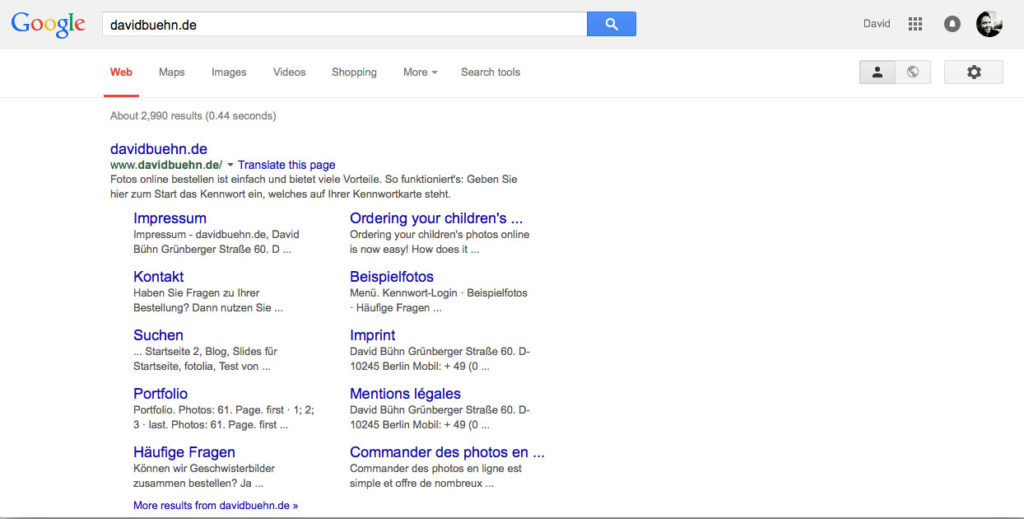Click 'Portfolio. Photos: 61' snippet text
This screenshot has height=519, width=1024.
223,417
